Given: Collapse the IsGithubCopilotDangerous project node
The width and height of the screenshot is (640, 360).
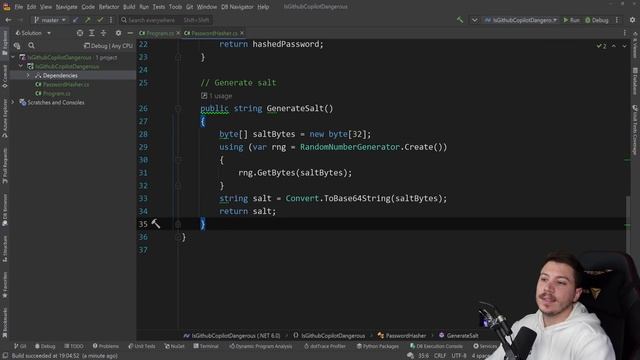Looking at the screenshot, I should click(20, 66).
